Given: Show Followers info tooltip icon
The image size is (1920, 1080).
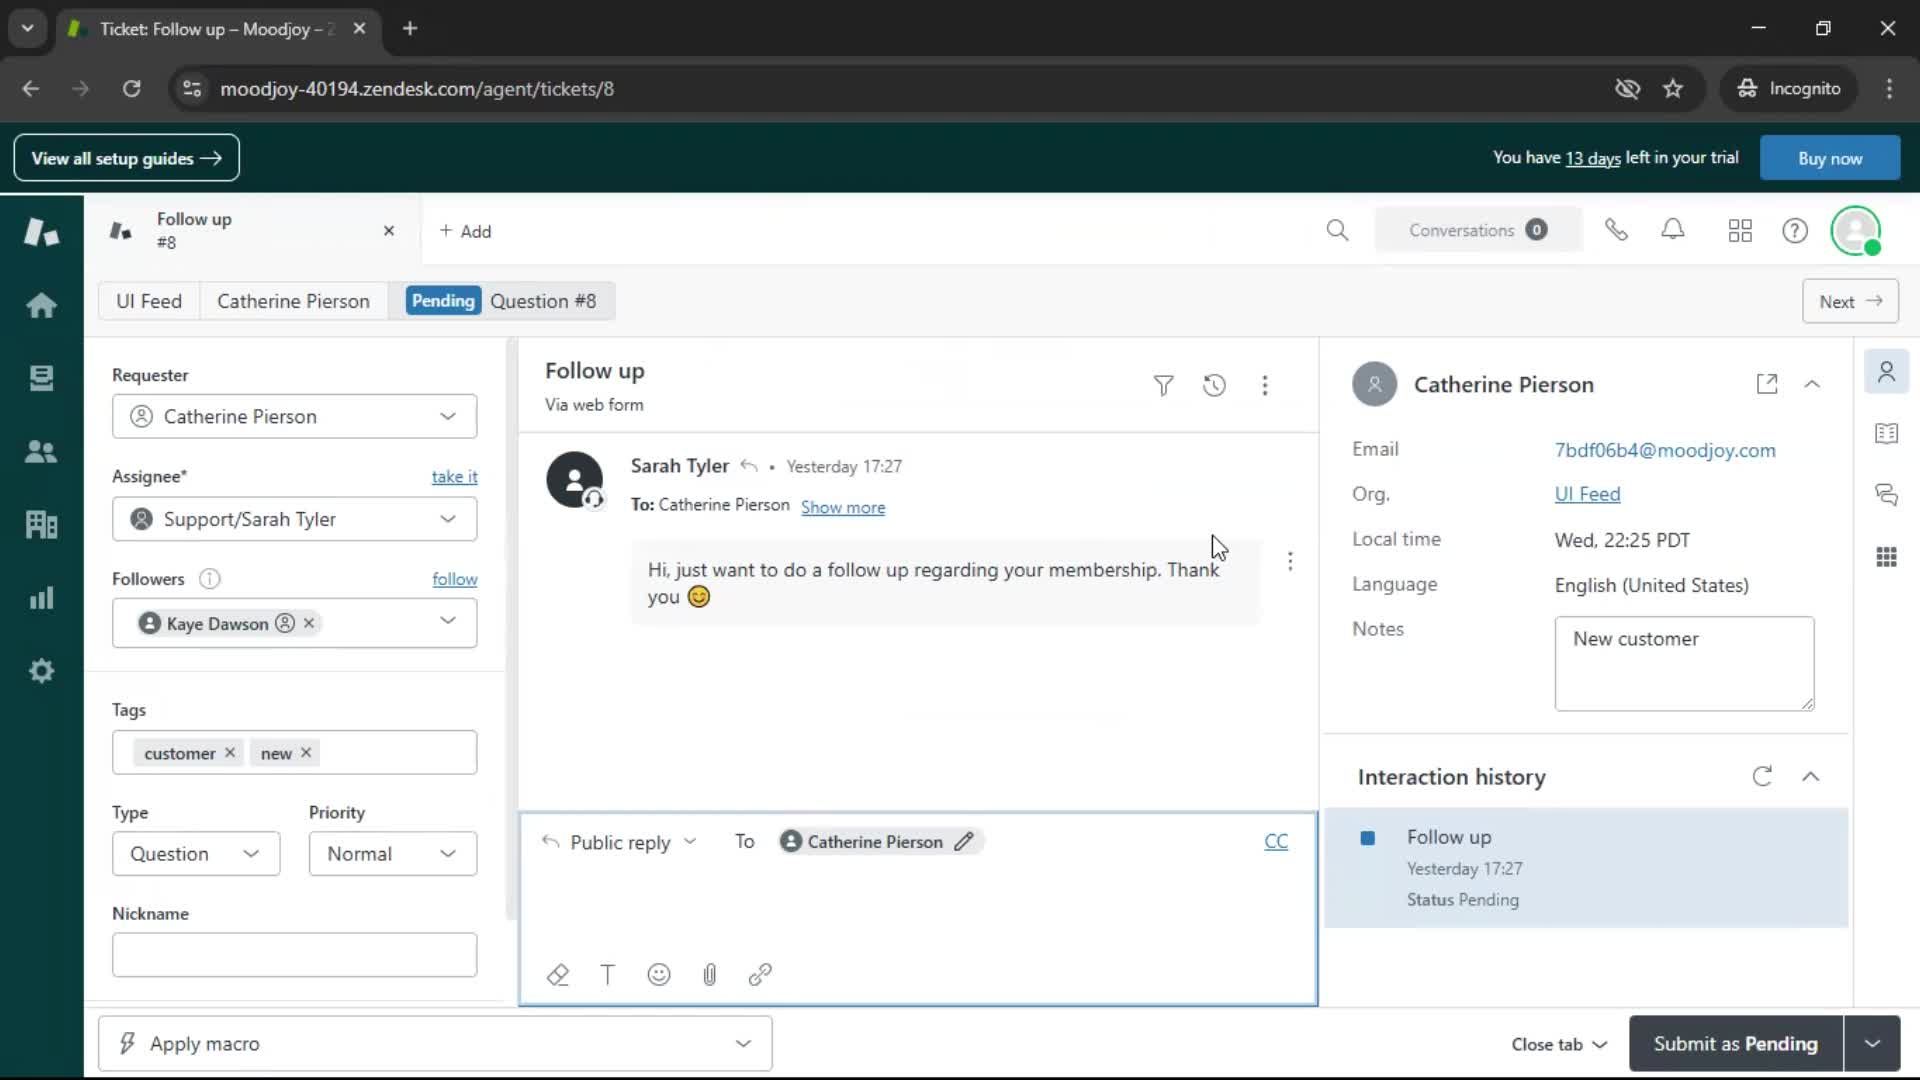Looking at the screenshot, I should (209, 579).
